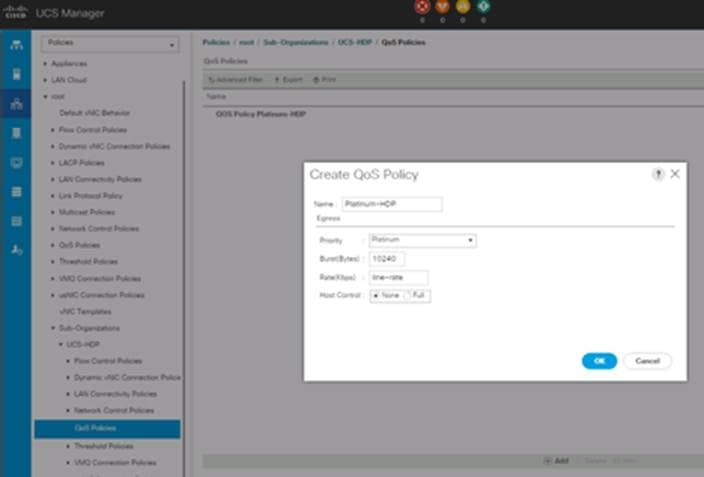Close the Create QoS Policy dialog

(x=675, y=174)
